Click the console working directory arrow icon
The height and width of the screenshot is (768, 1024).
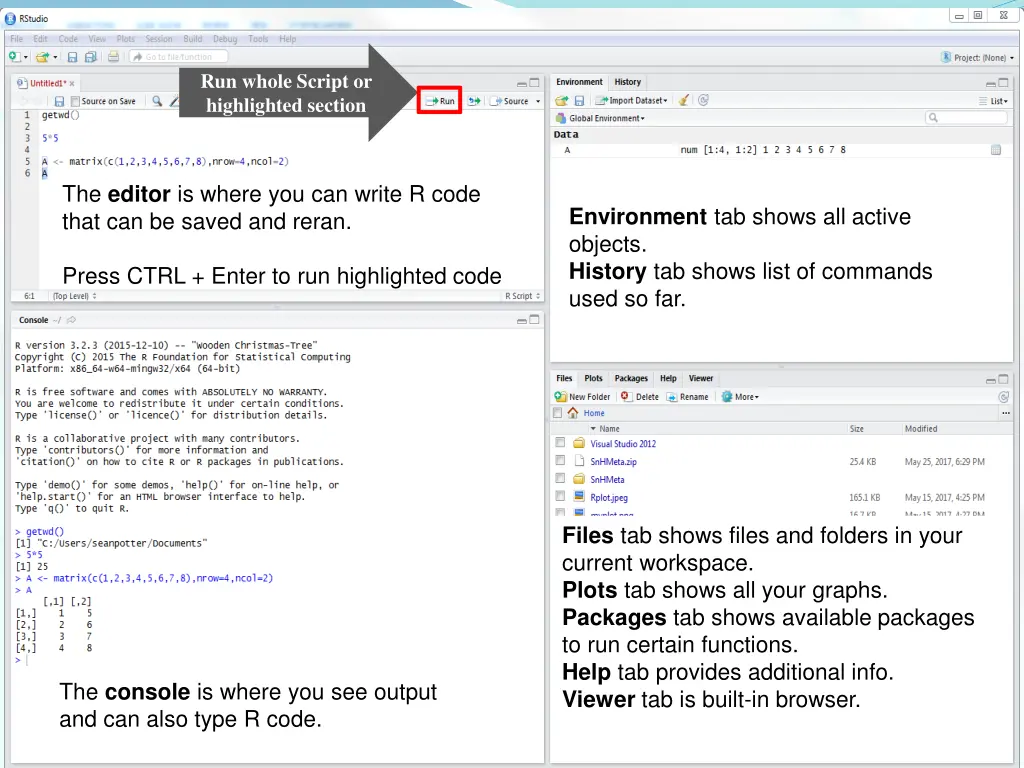71,320
